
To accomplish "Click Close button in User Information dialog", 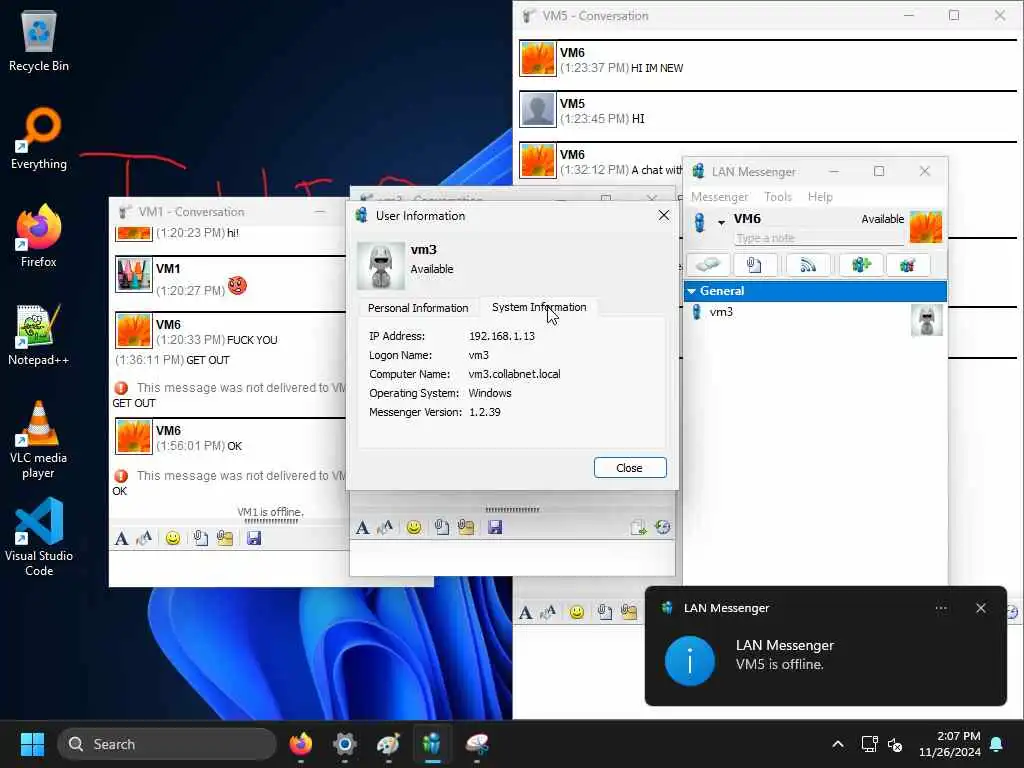I will tap(630, 468).
